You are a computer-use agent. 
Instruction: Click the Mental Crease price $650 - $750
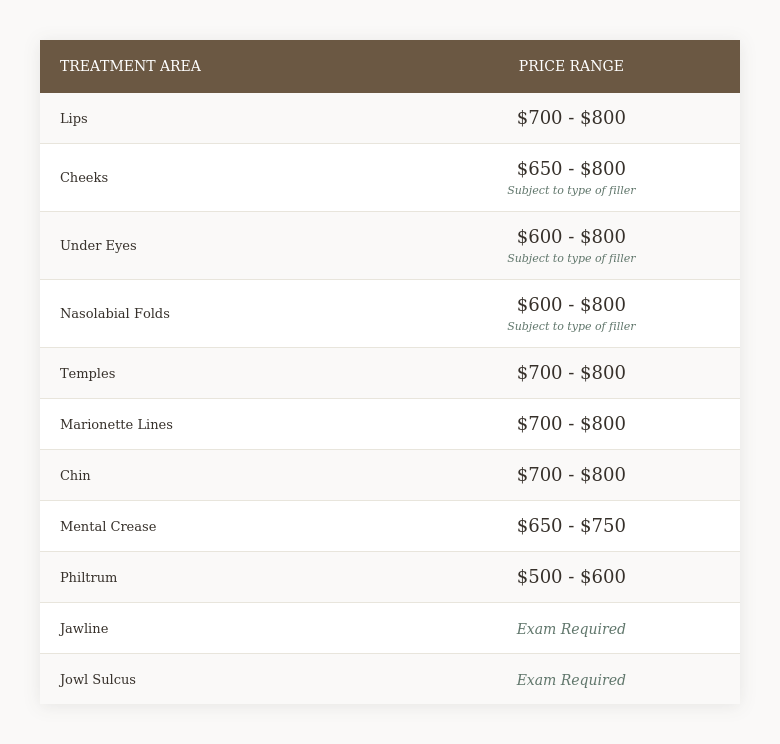(x=571, y=527)
